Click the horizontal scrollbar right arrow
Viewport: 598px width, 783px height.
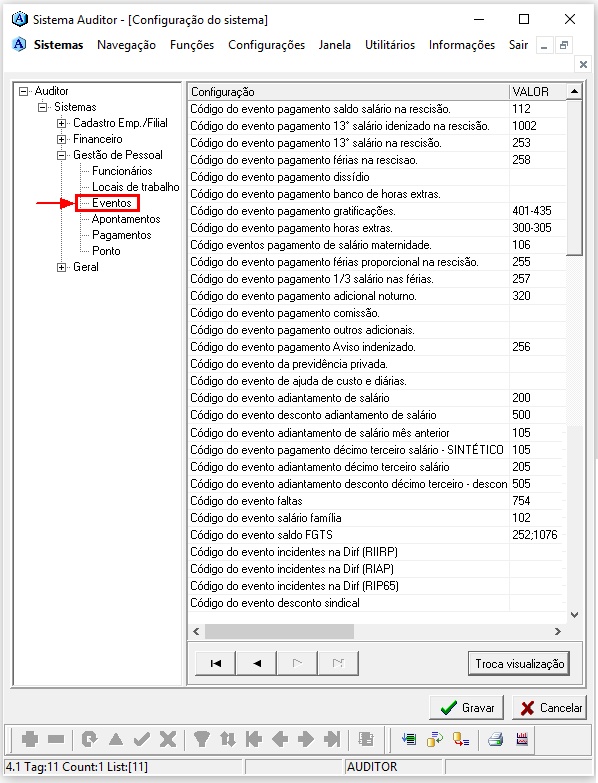[x=558, y=632]
